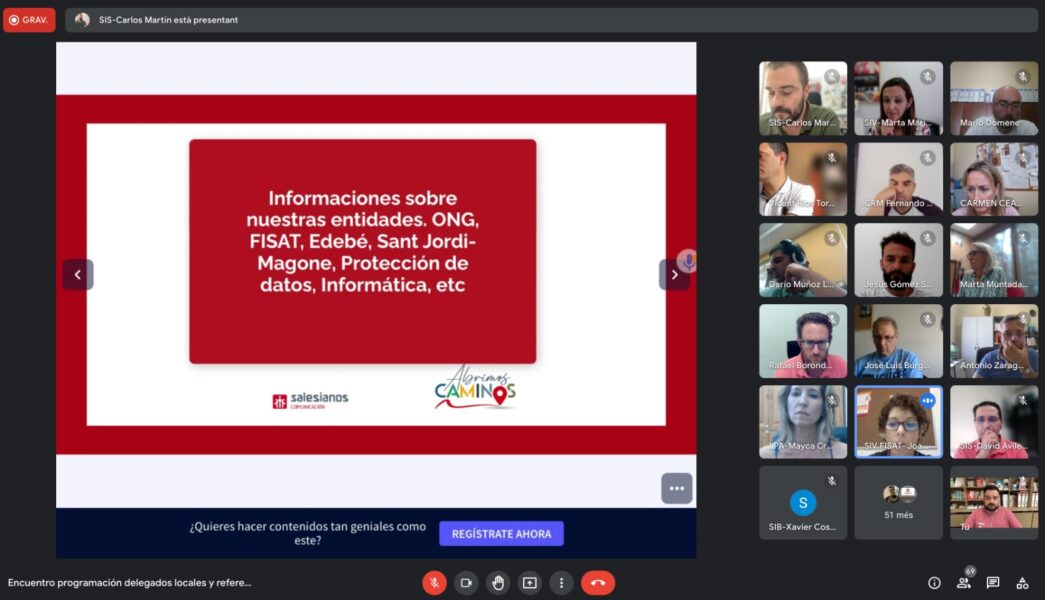Toggle the camera on or off
1045x600 pixels.
[466, 583]
